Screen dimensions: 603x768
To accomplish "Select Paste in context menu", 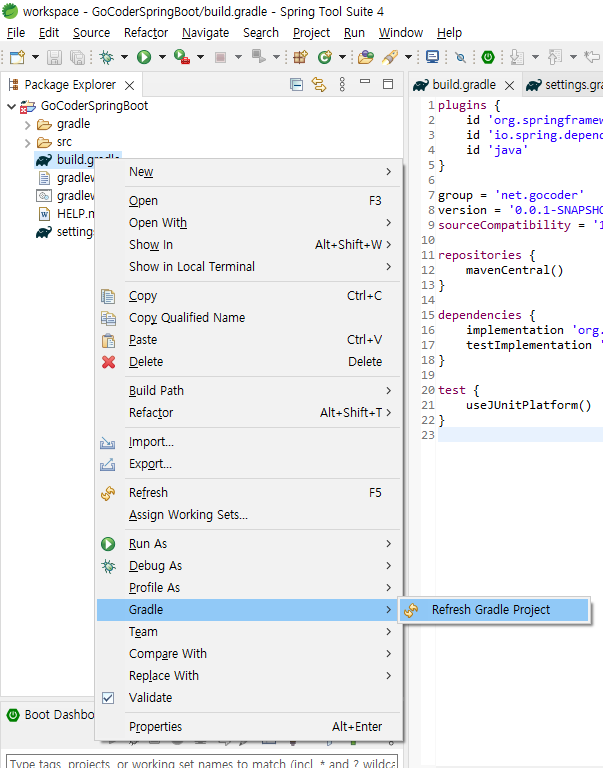I will point(249,340).
